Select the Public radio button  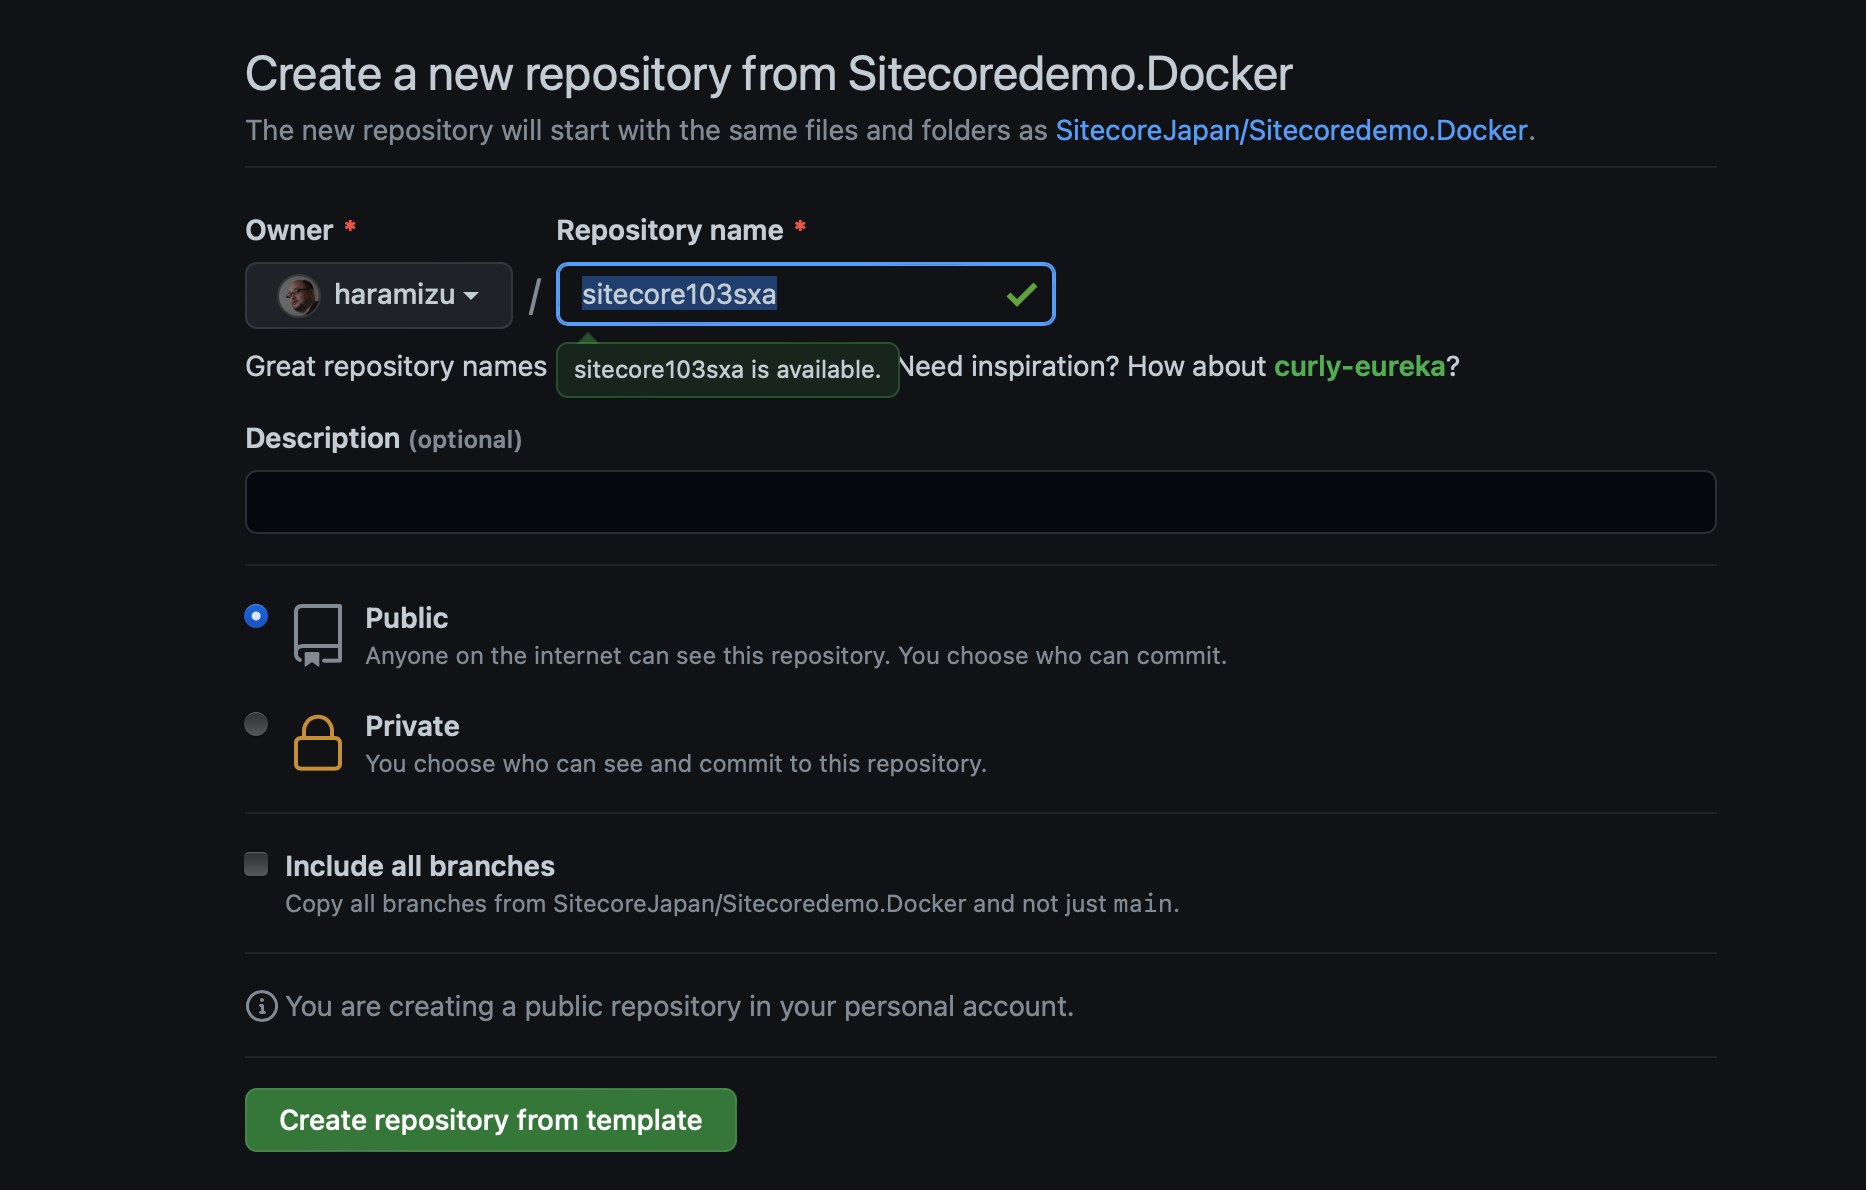pos(256,616)
